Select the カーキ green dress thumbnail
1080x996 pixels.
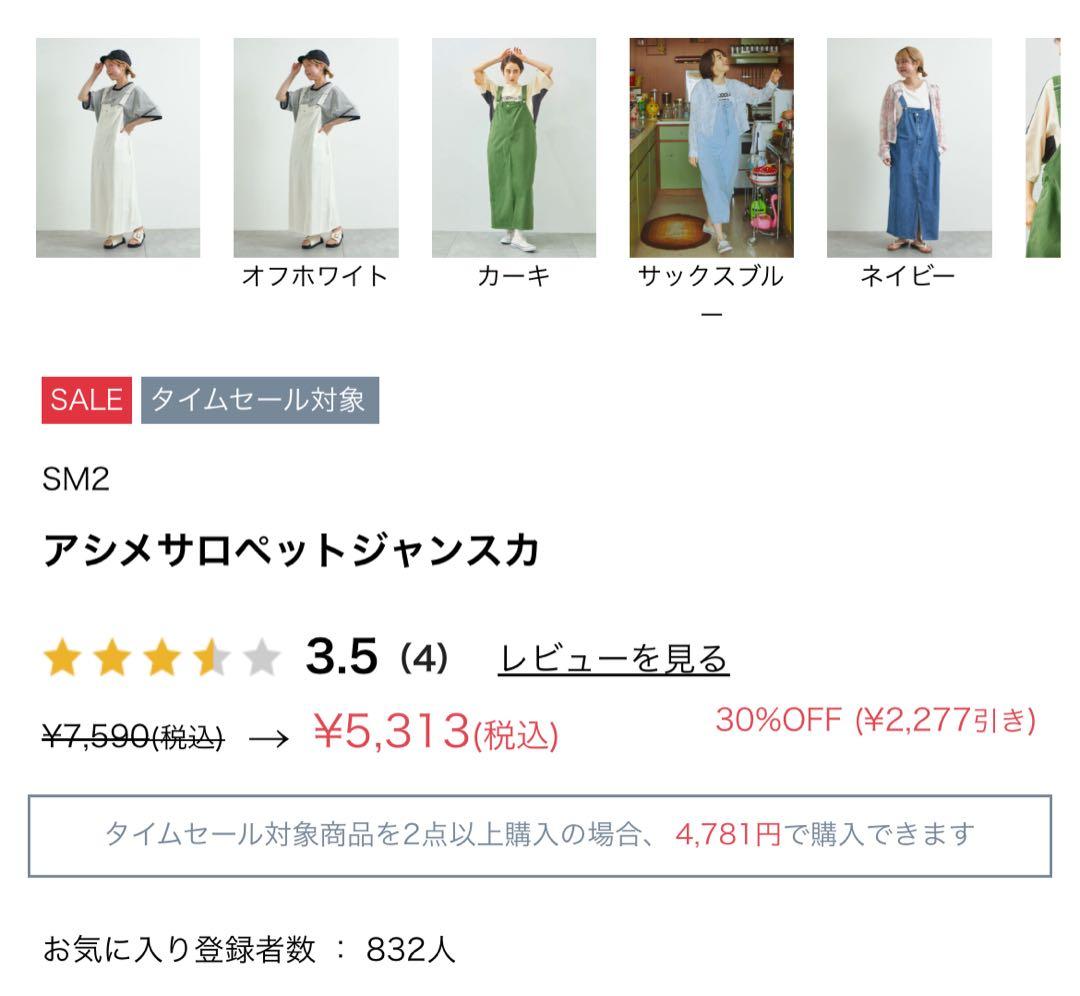(x=514, y=147)
